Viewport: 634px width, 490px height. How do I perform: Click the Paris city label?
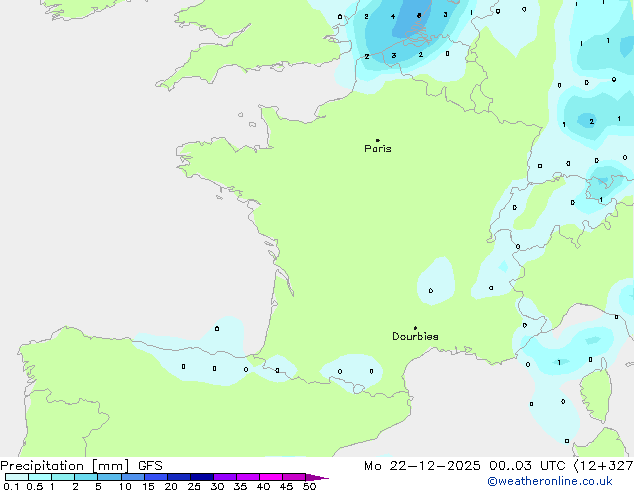[378, 149]
